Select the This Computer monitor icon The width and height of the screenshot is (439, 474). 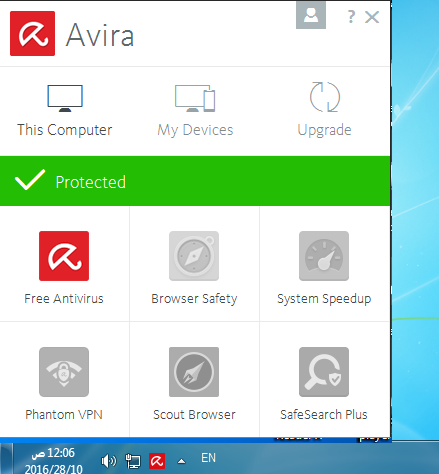65,98
